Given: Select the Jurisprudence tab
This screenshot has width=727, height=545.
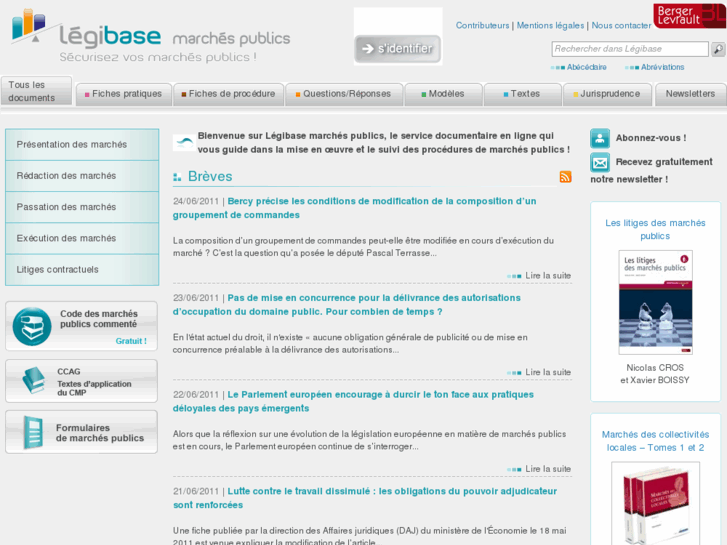Looking at the screenshot, I should (607, 94).
